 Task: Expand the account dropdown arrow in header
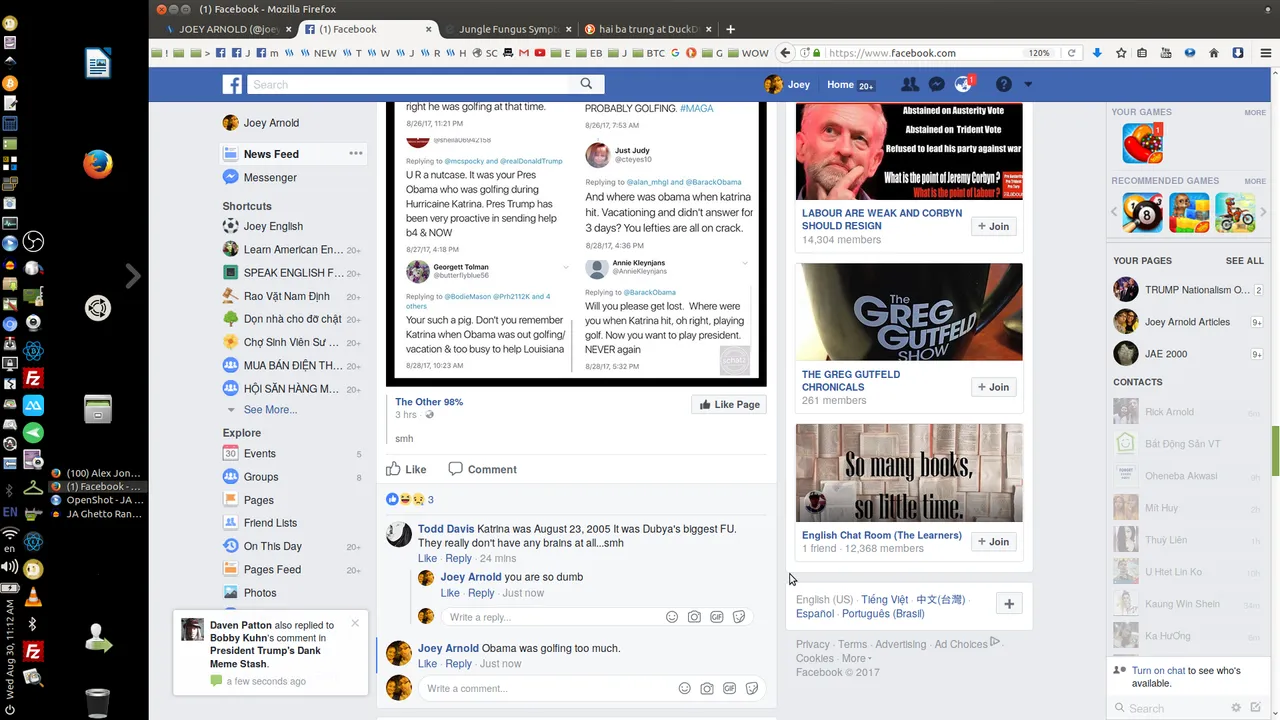point(1027,85)
